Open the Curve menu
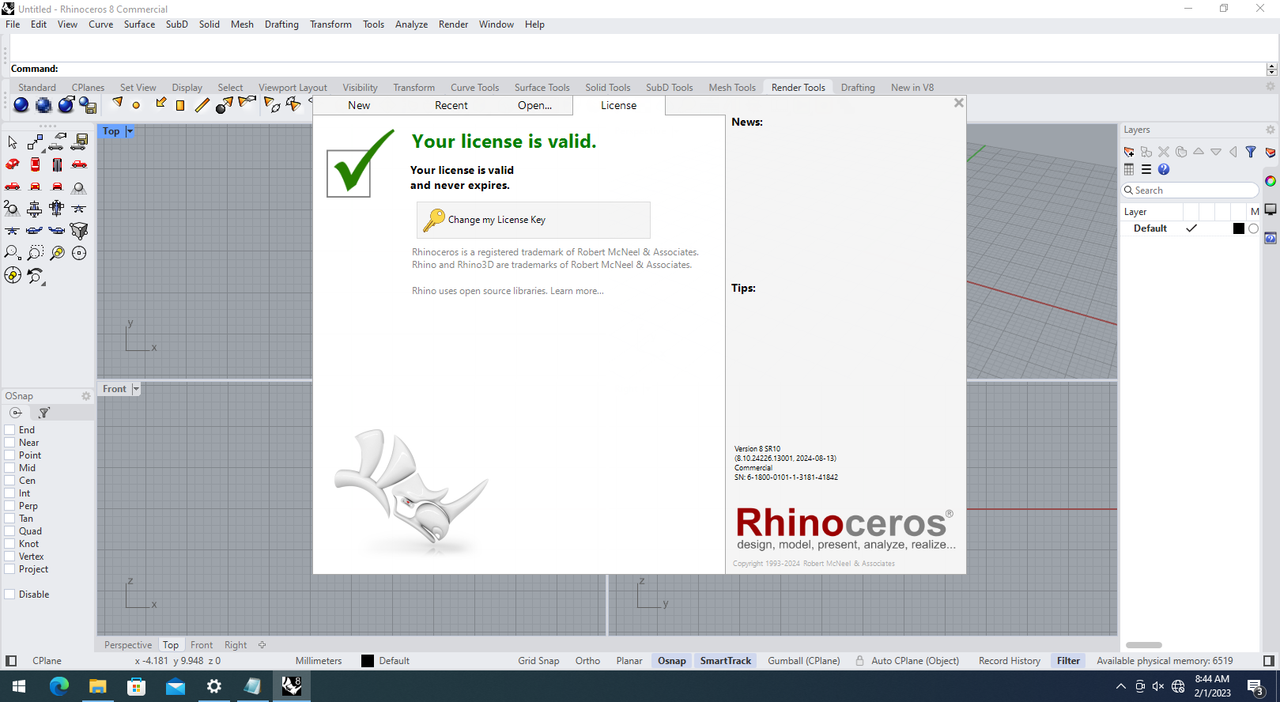Image resolution: width=1280 pixels, height=702 pixels. point(101,24)
